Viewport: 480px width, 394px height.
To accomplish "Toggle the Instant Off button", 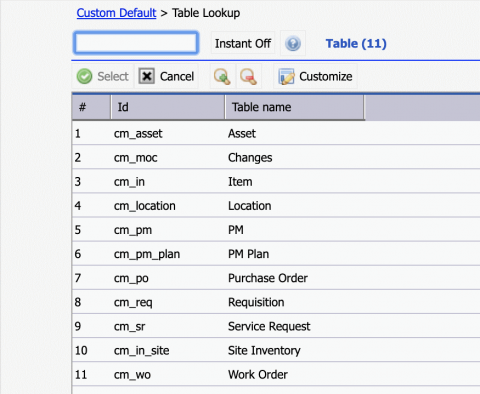I will pyautogui.click(x=243, y=43).
